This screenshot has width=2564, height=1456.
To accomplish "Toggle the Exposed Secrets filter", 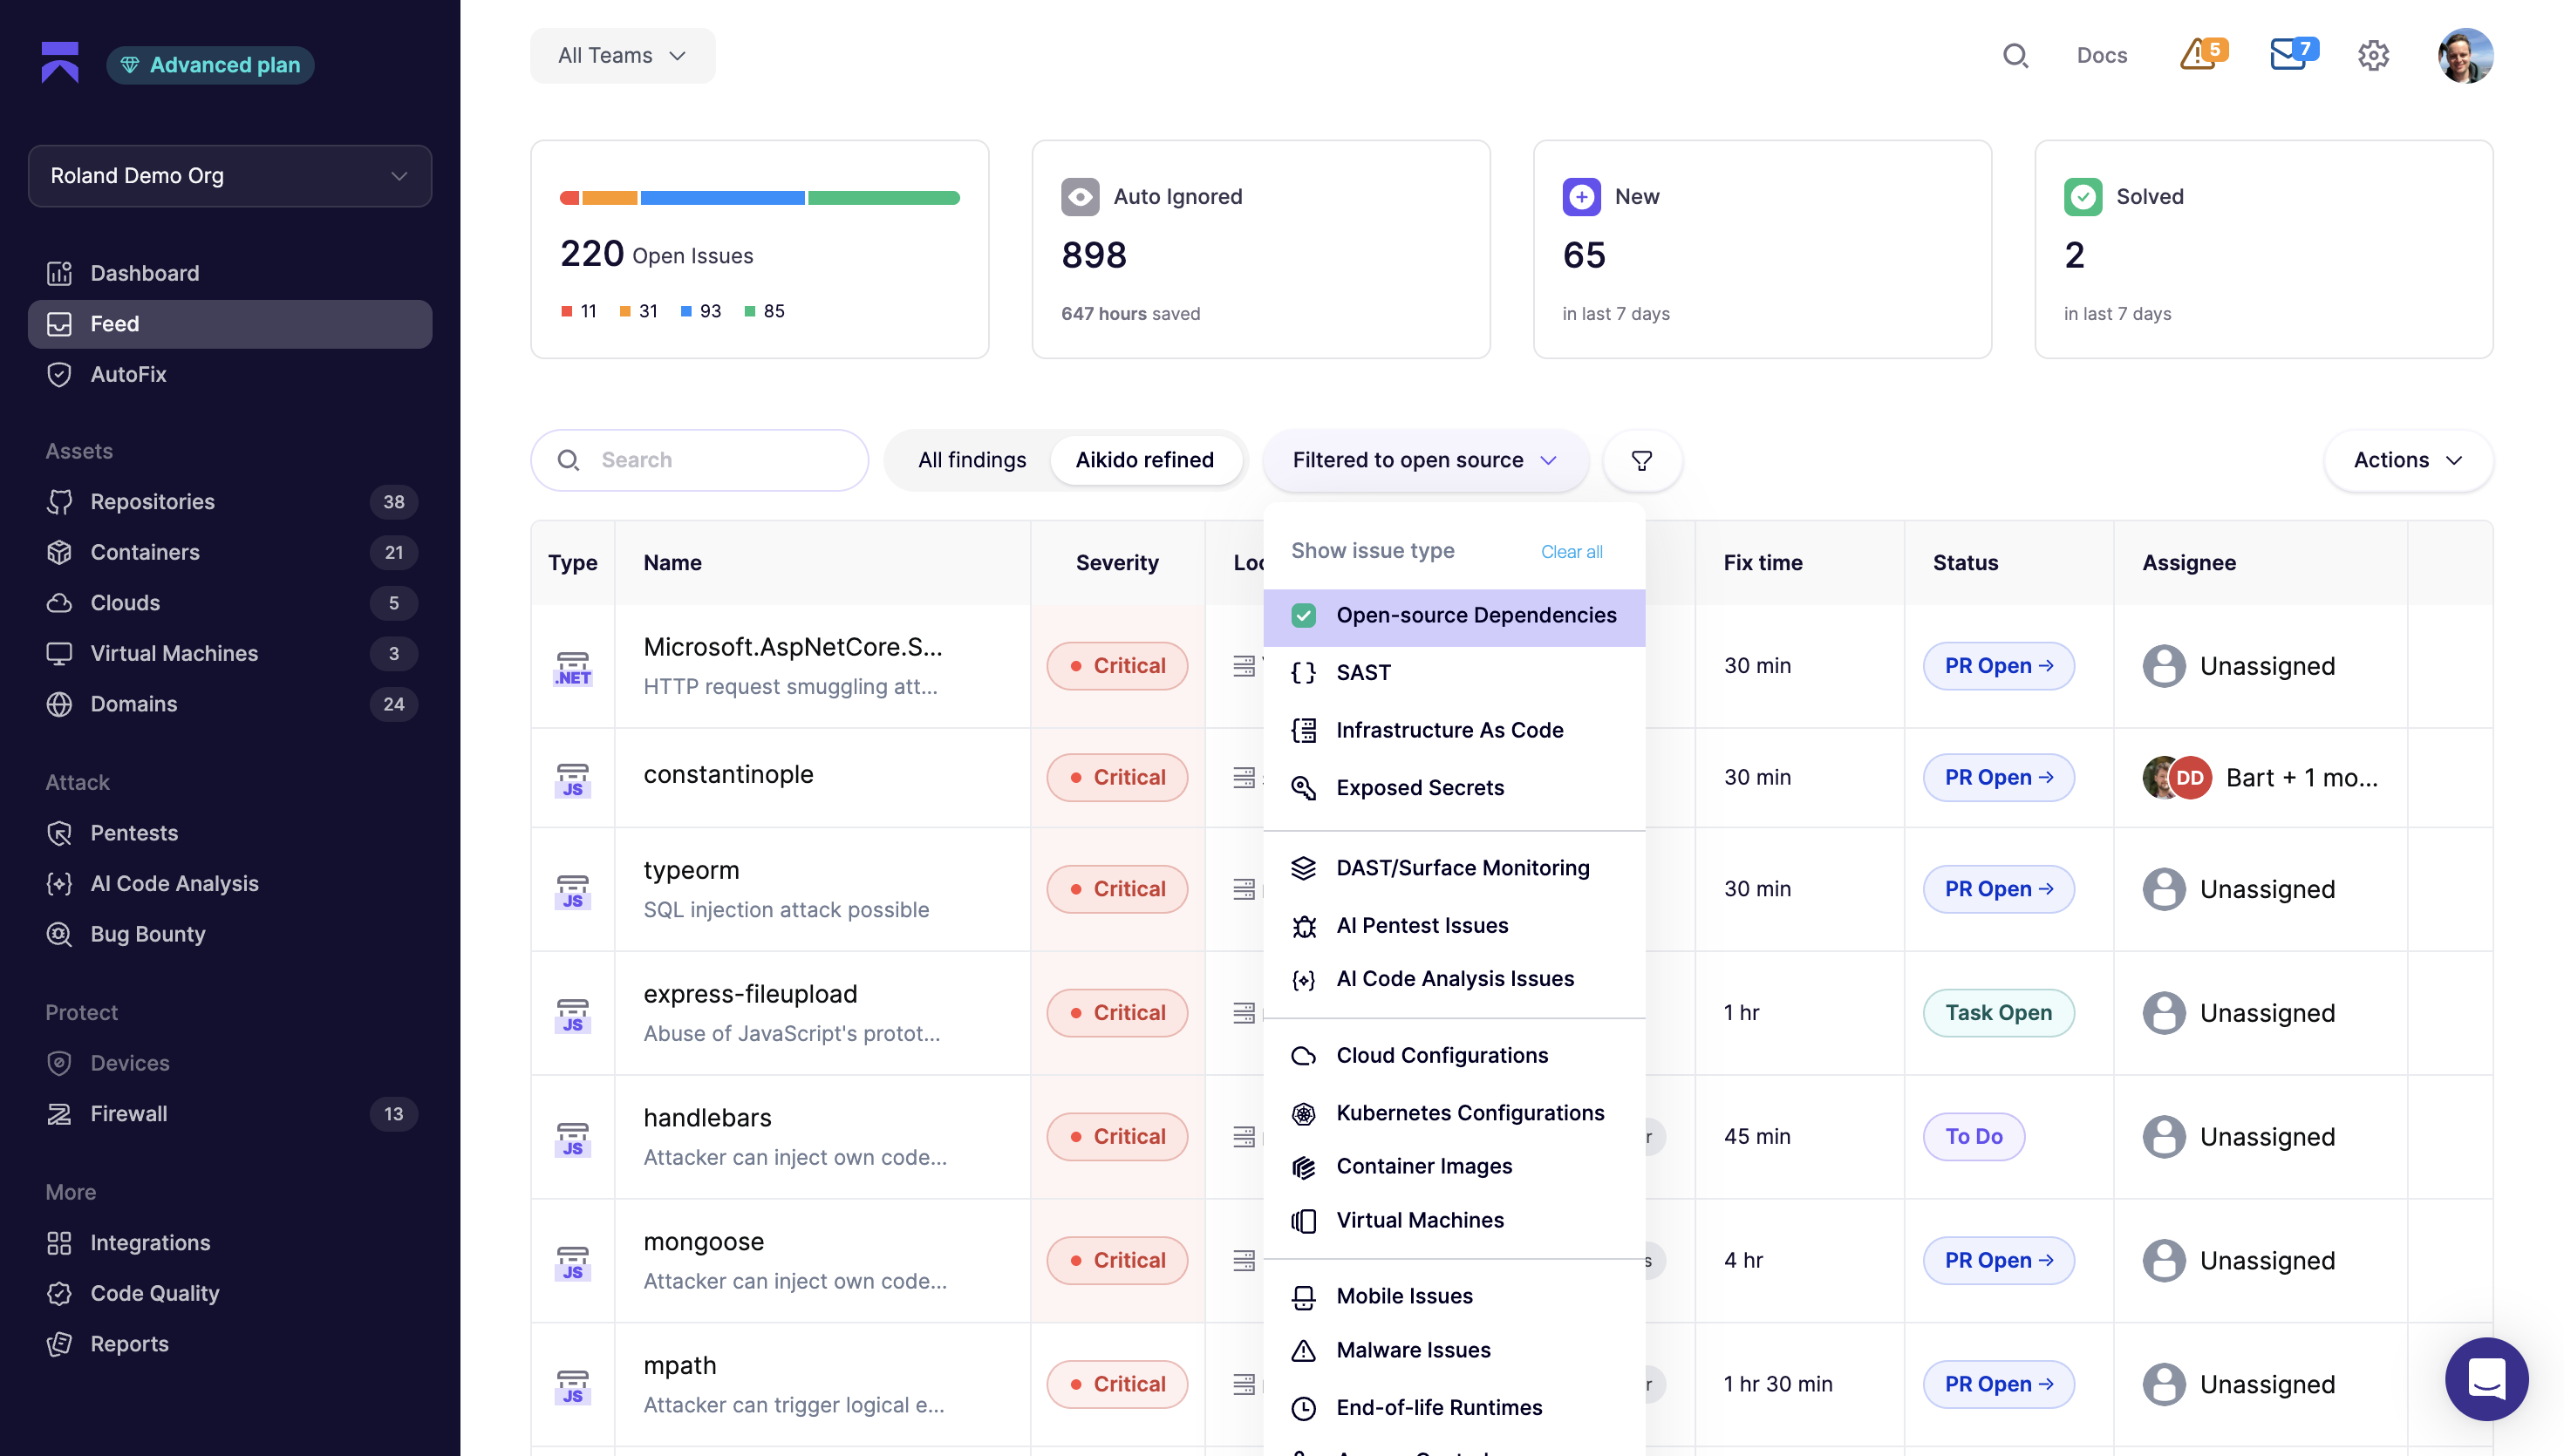I will 1454,788.
